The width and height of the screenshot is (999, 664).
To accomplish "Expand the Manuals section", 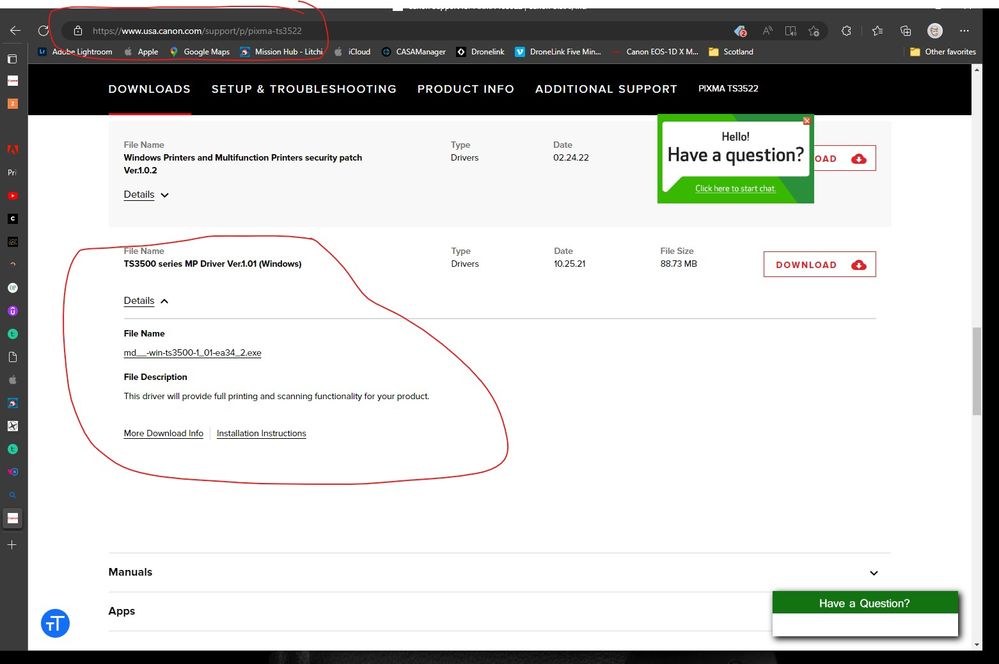I will coord(873,572).
